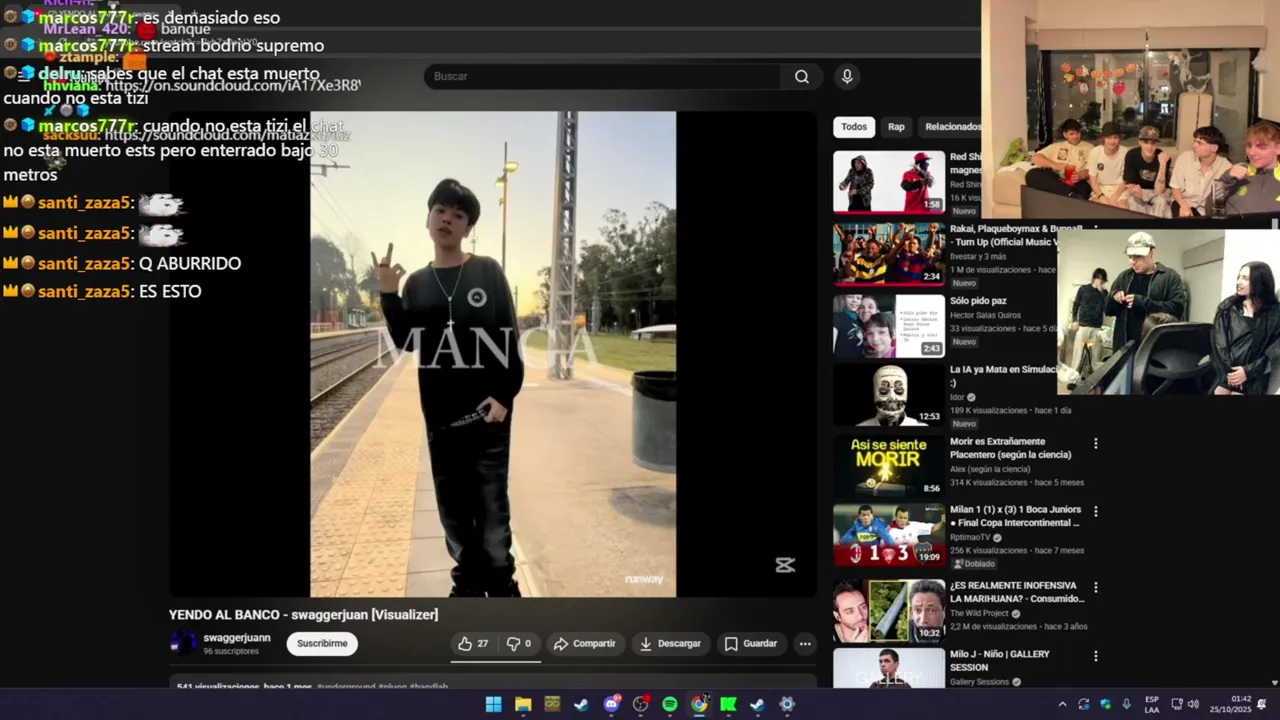Open first Steam icon in taskbar

581,704
